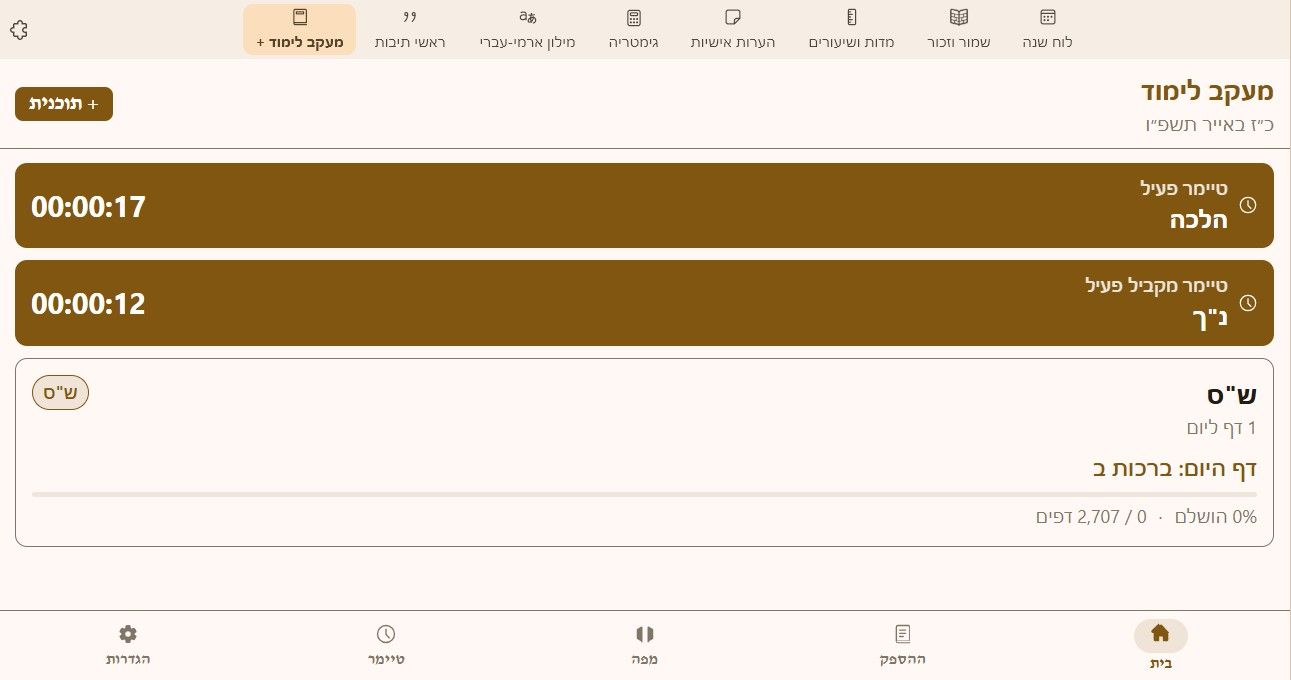Open the מילון ארמי-עברי translation icon
Image resolution: width=1291 pixels, height=680 pixels.
click(x=528, y=17)
